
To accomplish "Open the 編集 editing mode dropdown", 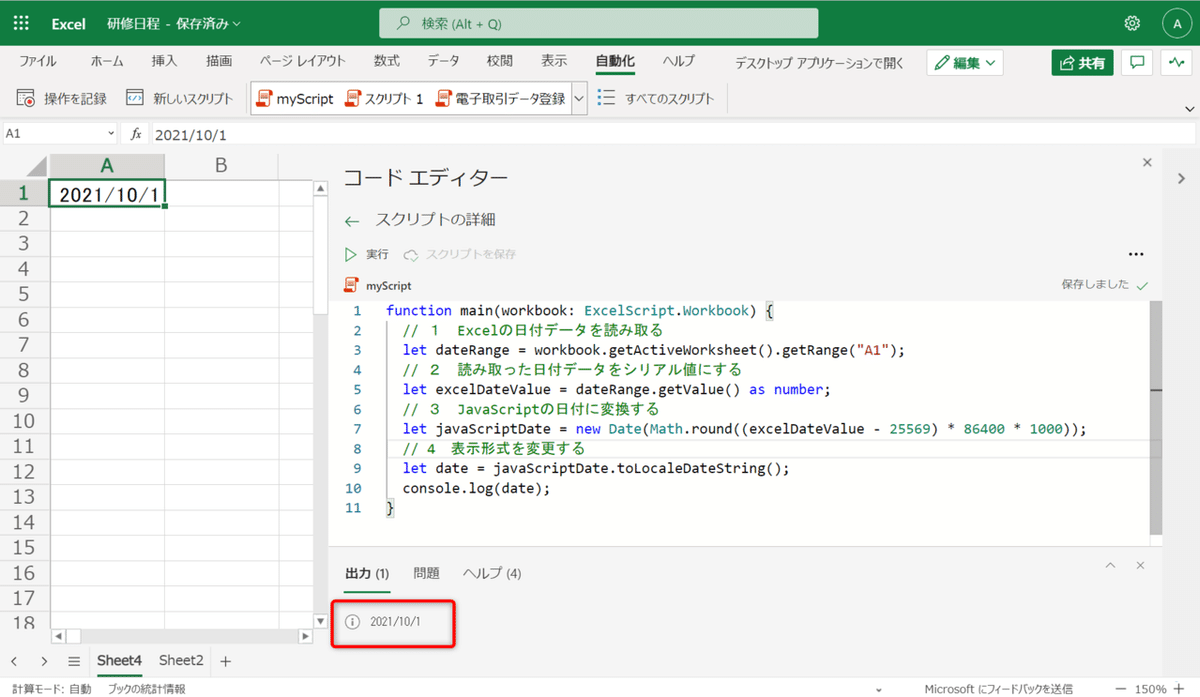I will [x=965, y=63].
